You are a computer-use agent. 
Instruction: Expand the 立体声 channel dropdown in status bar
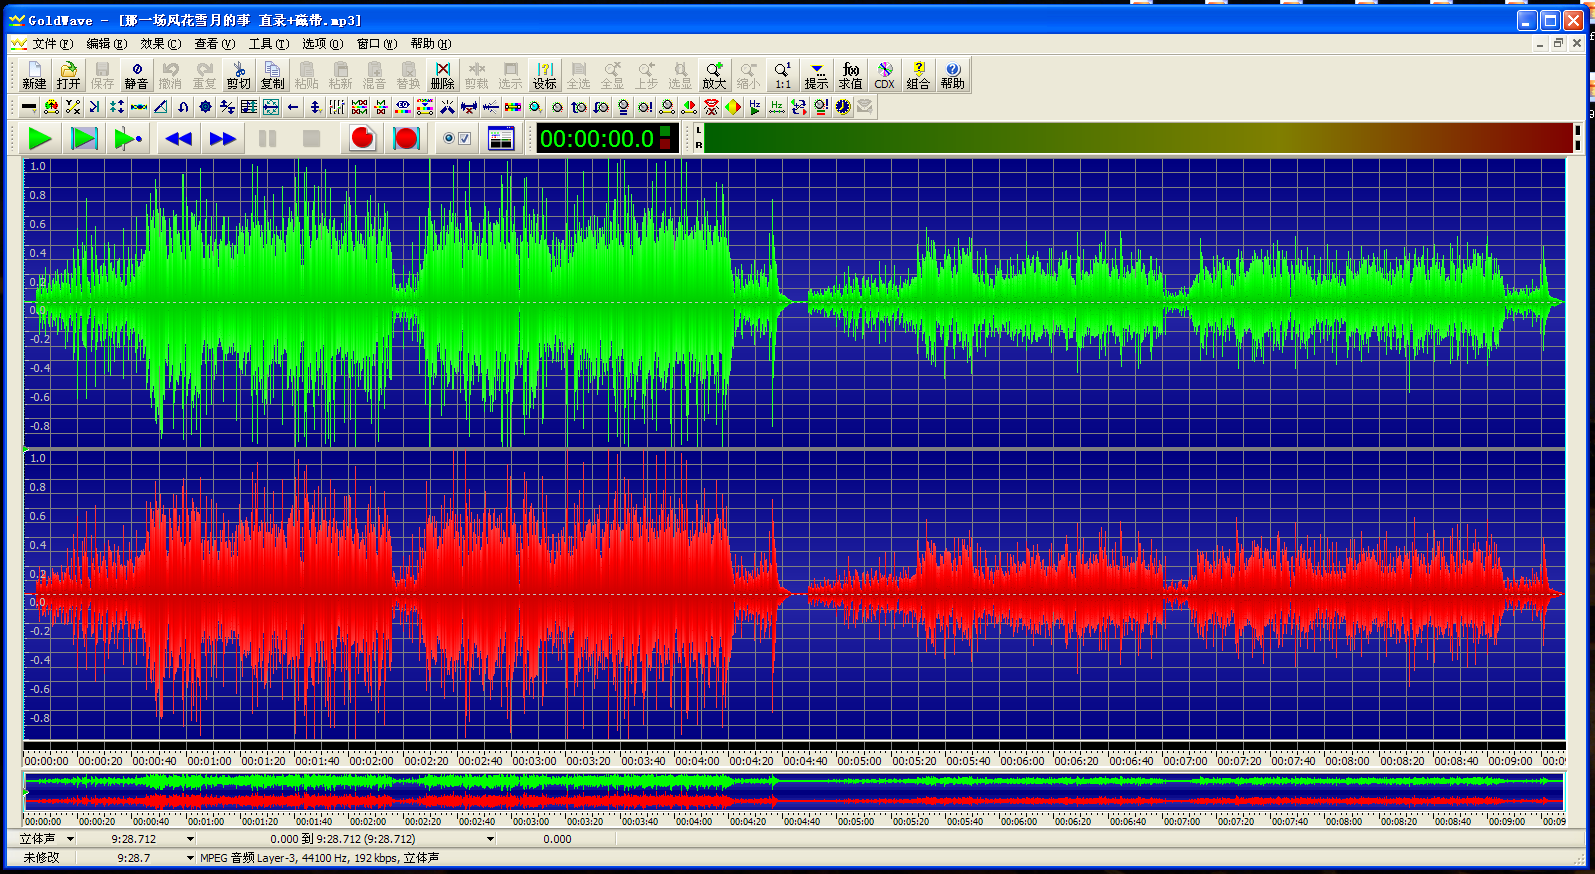pyautogui.click(x=70, y=839)
